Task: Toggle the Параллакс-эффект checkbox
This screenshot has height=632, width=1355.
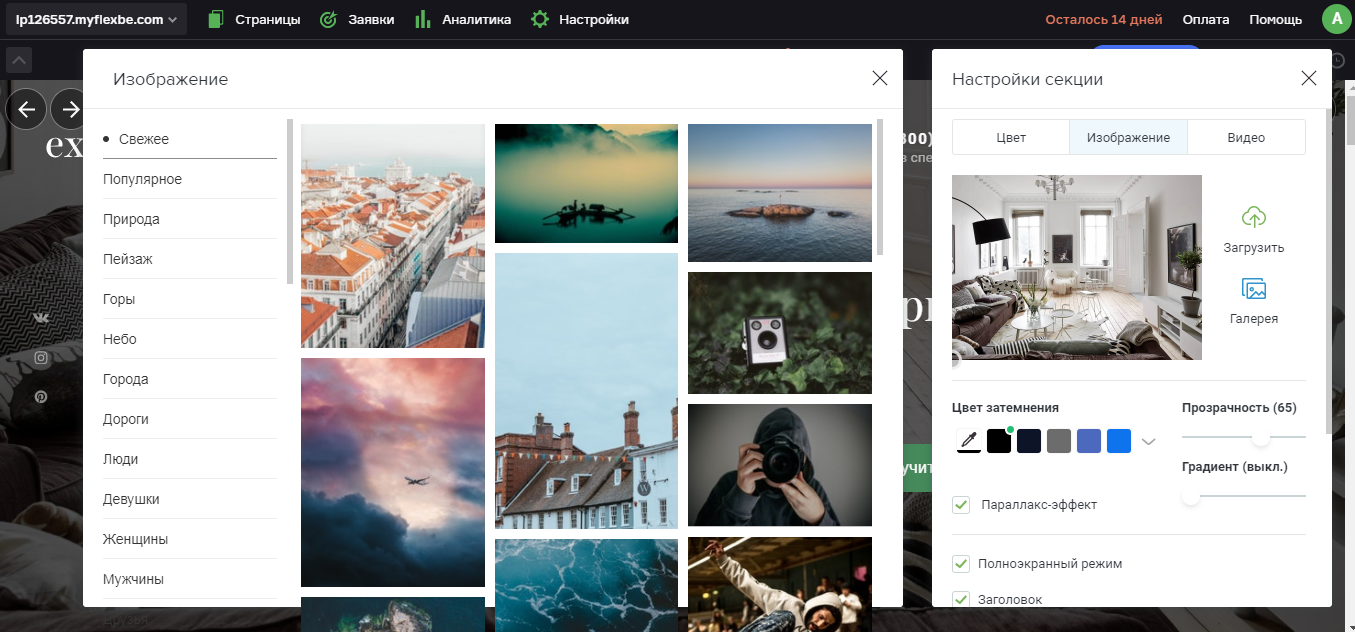Action: coord(961,504)
